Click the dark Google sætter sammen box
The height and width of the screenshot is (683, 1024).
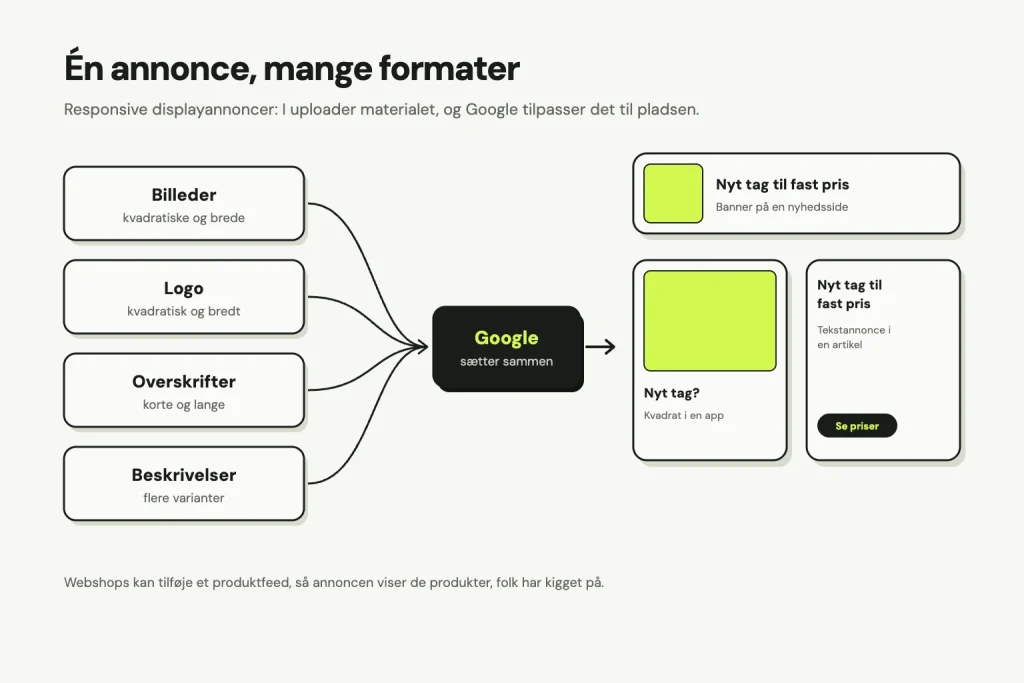point(507,349)
